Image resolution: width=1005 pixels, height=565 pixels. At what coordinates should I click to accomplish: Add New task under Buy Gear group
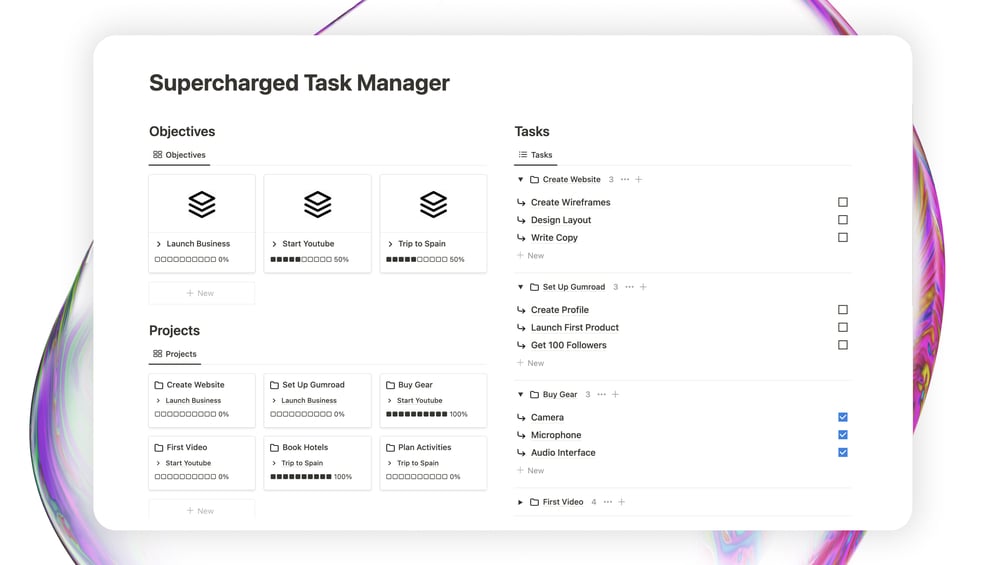pos(531,471)
